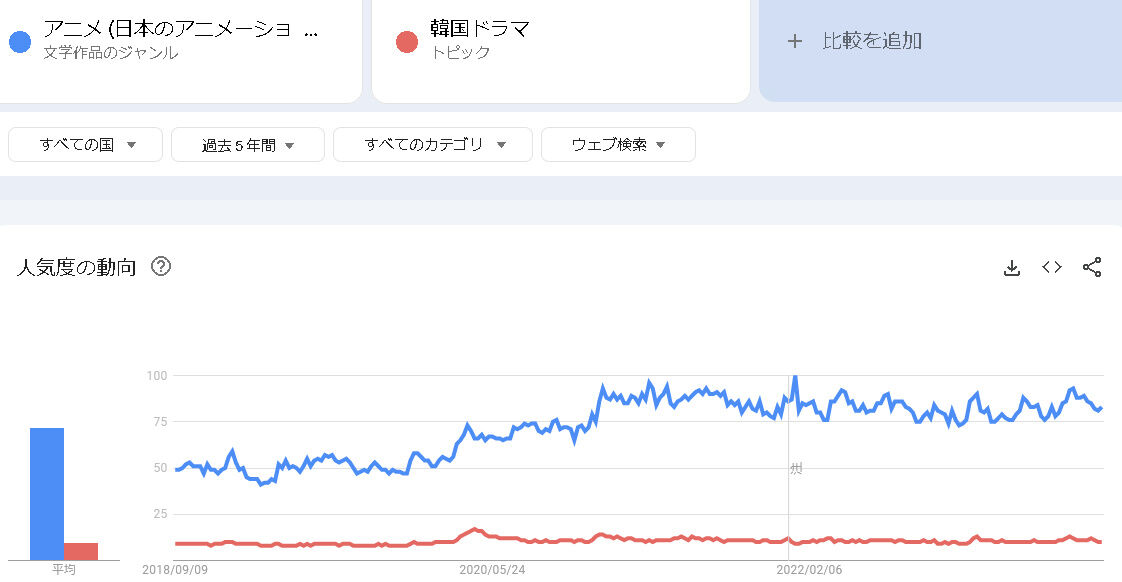1122x582 pixels.
Task: Click the plus icon in 比較を追加
Action: 795,41
